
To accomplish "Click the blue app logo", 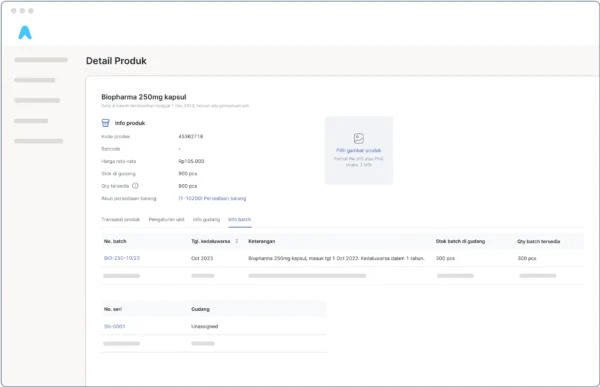I will [x=25, y=33].
